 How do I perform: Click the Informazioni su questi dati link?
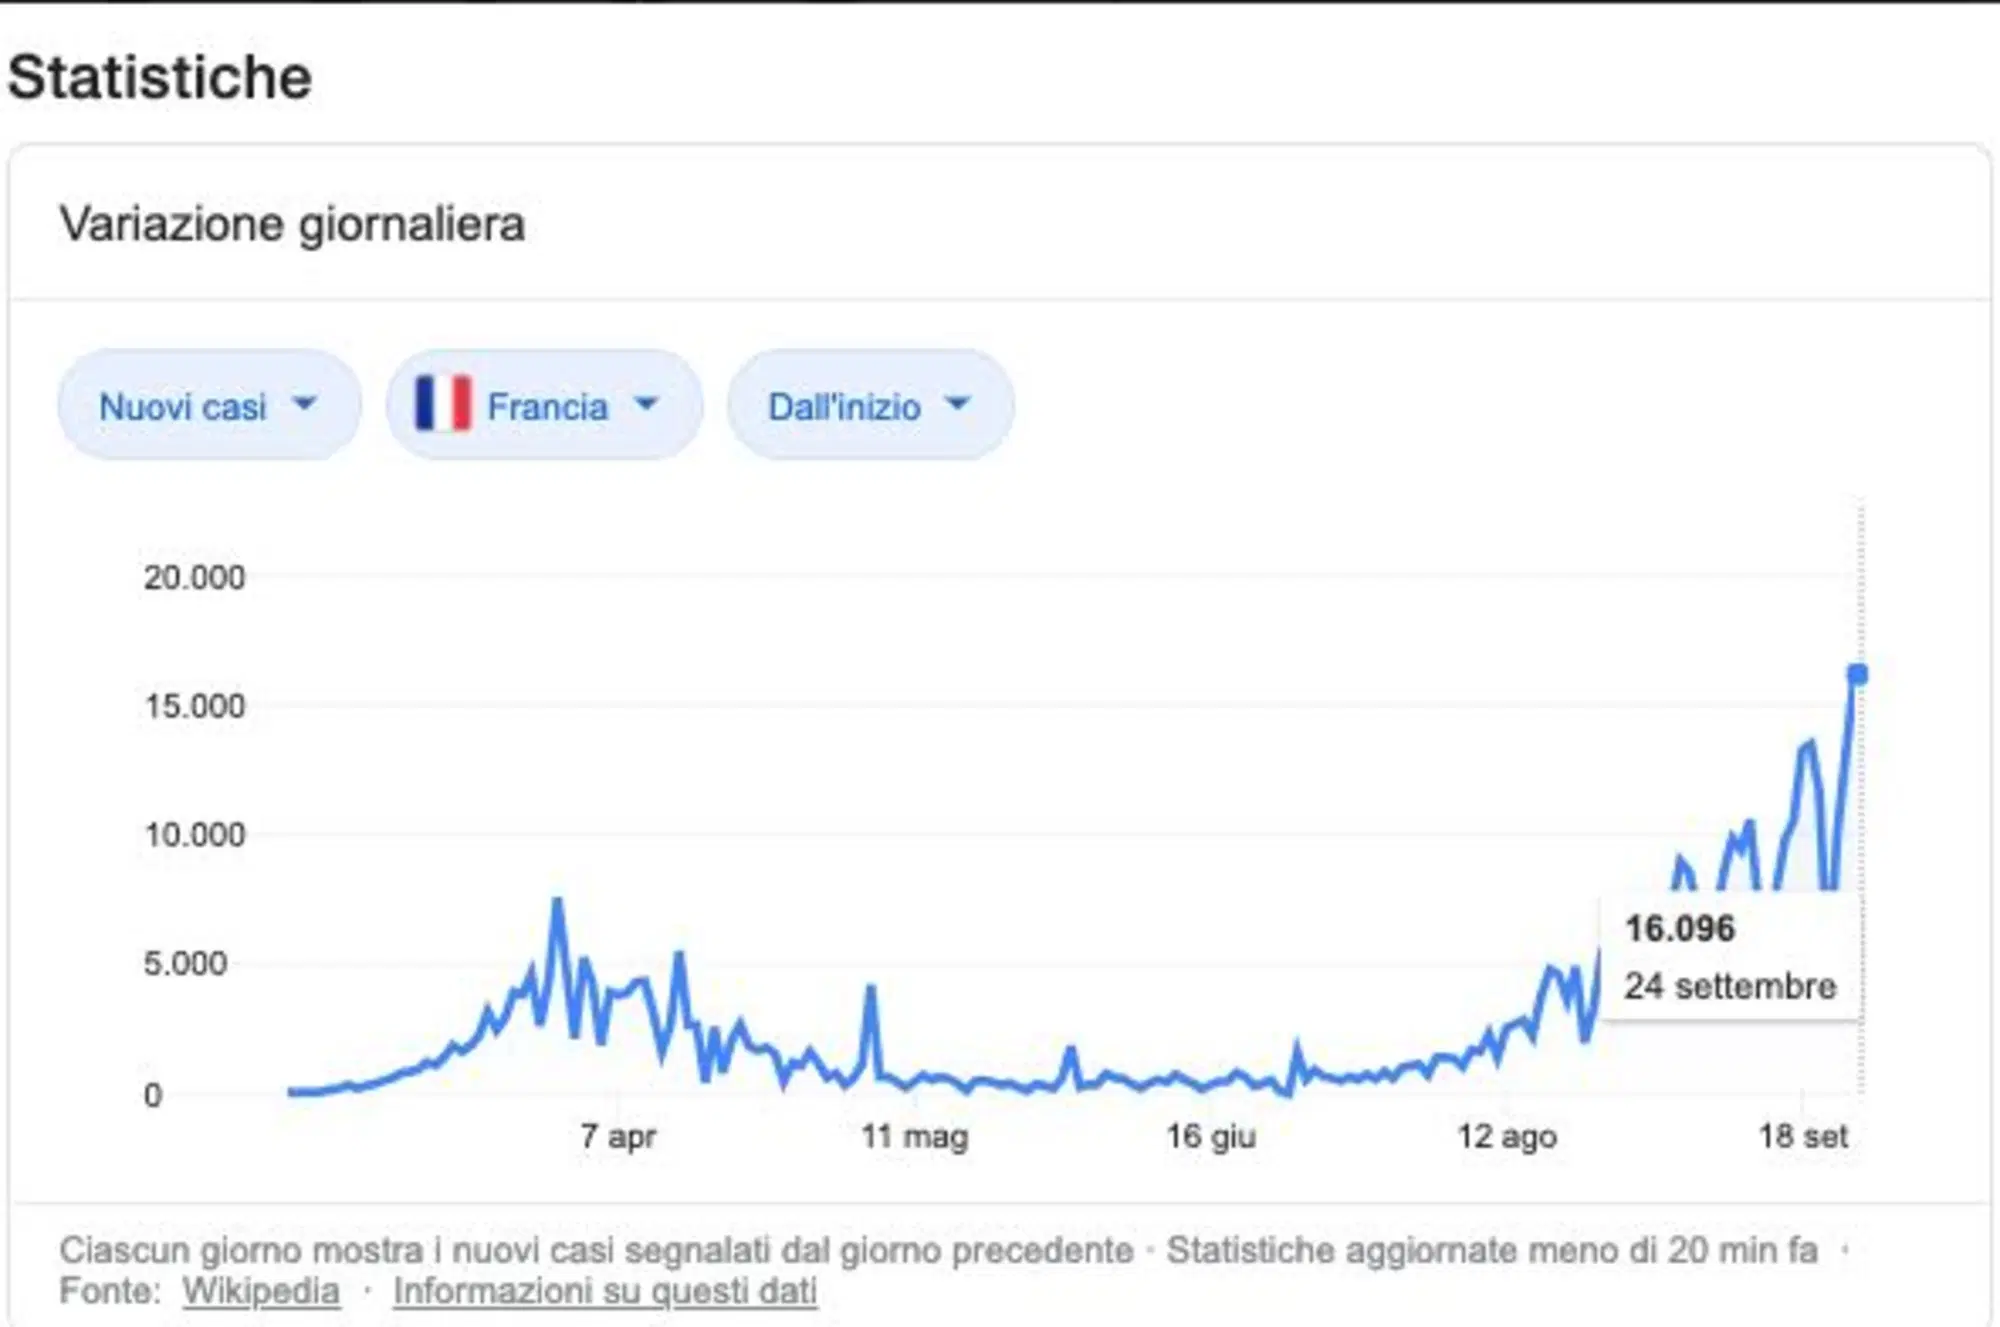(x=605, y=1291)
